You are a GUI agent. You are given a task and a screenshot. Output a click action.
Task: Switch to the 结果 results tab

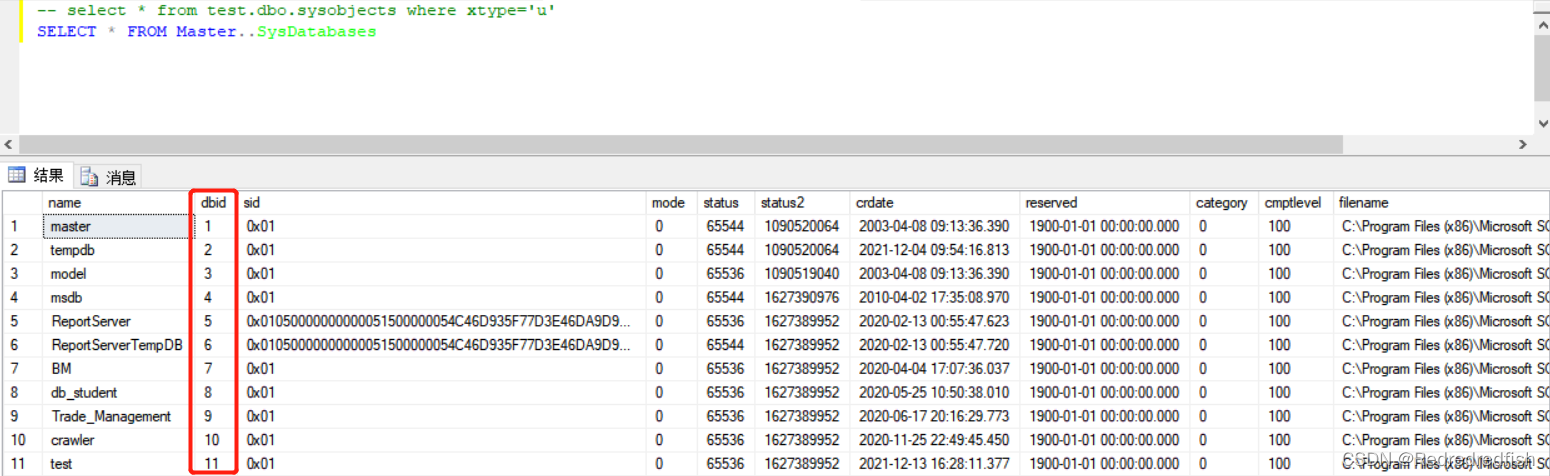pyautogui.click(x=37, y=177)
